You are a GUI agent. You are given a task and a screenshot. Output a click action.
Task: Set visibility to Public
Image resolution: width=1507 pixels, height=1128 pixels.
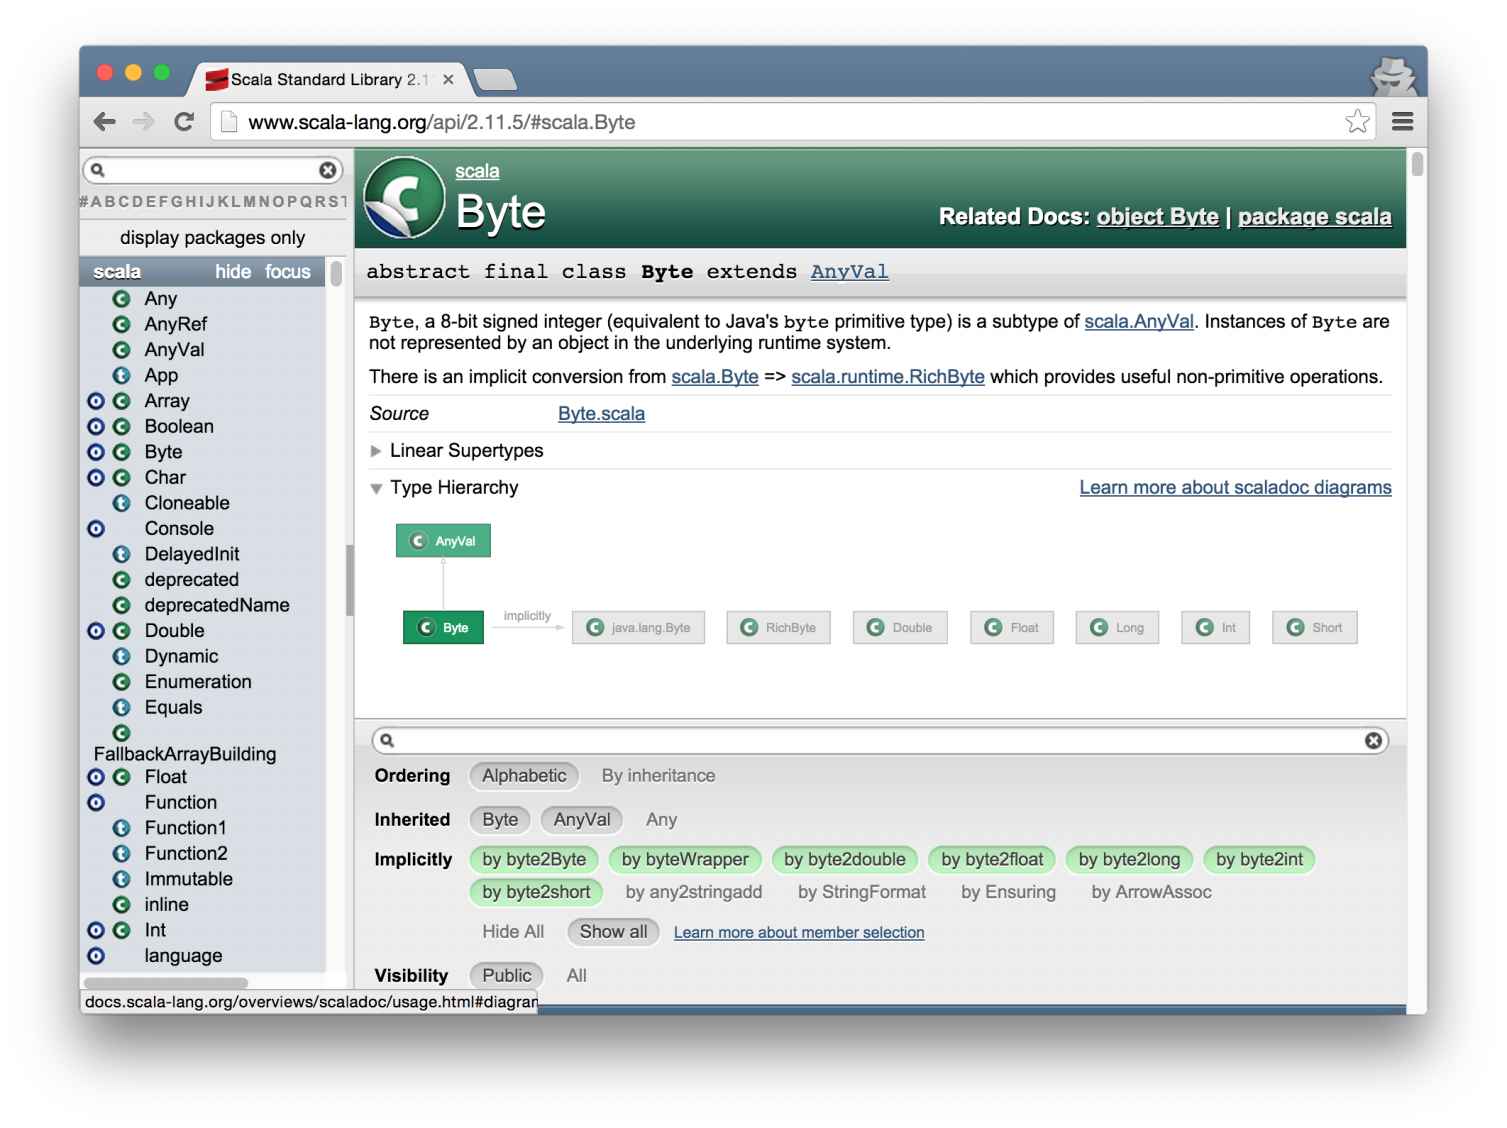click(x=507, y=976)
